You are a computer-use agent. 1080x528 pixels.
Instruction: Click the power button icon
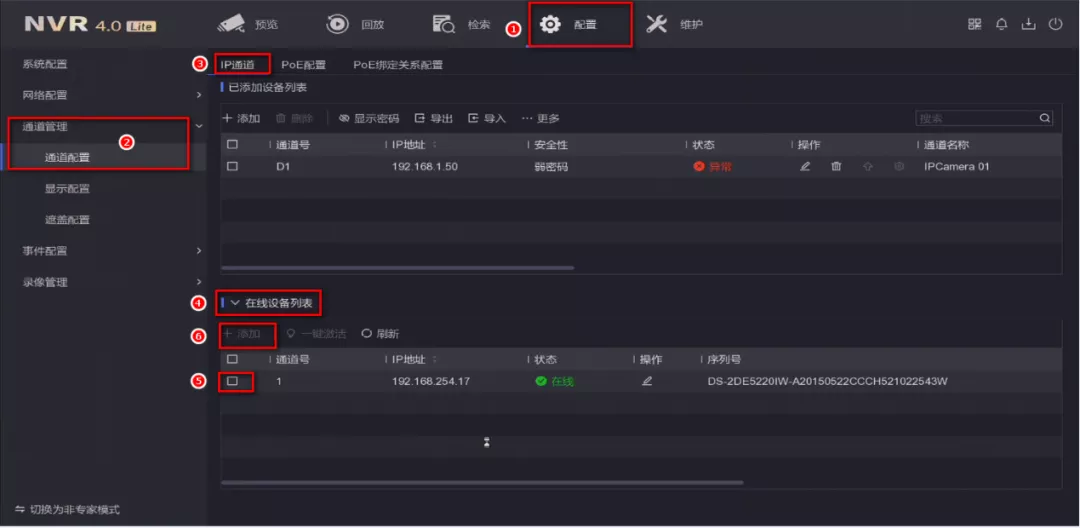tap(1055, 25)
